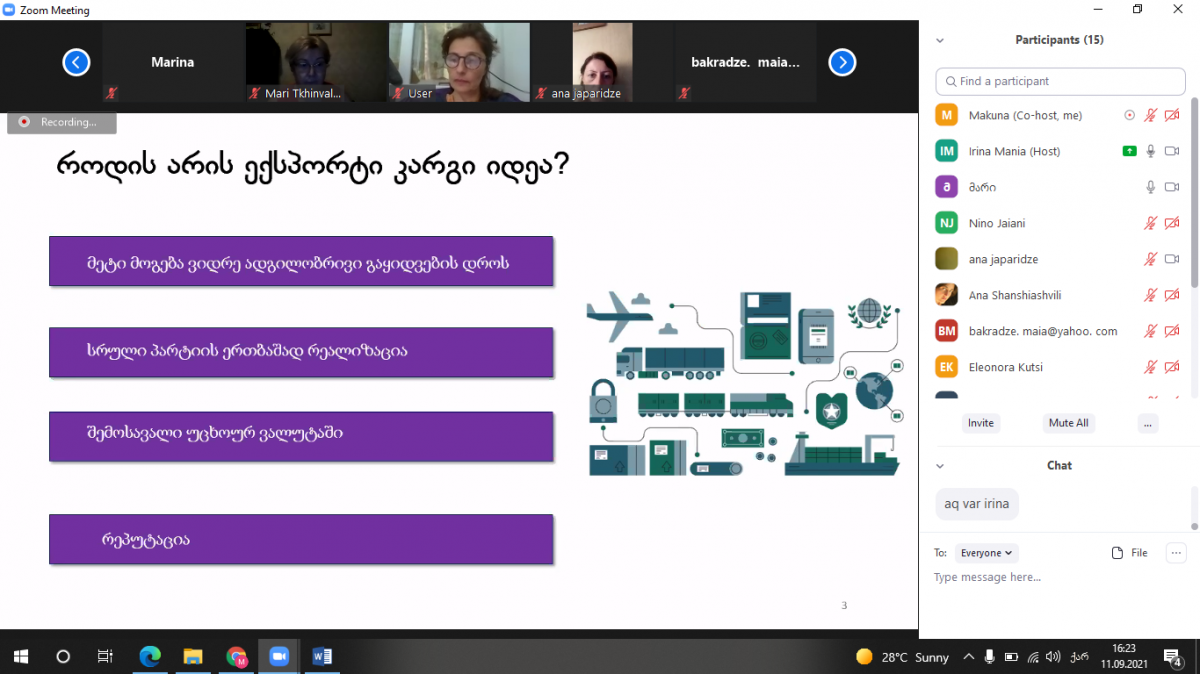Open Microsoft Word from the taskbar
1200x674 pixels.
pyautogui.click(x=322, y=656)
